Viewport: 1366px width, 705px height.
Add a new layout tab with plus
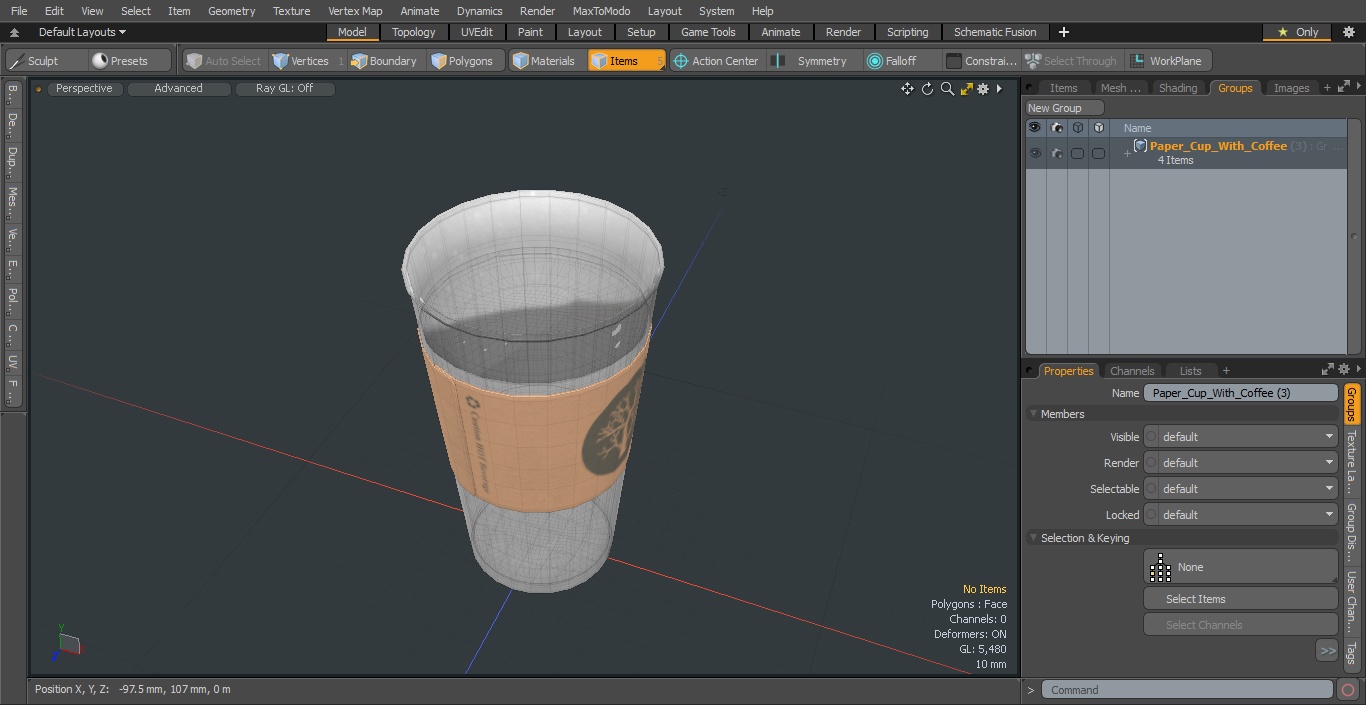coord(1063,32)
